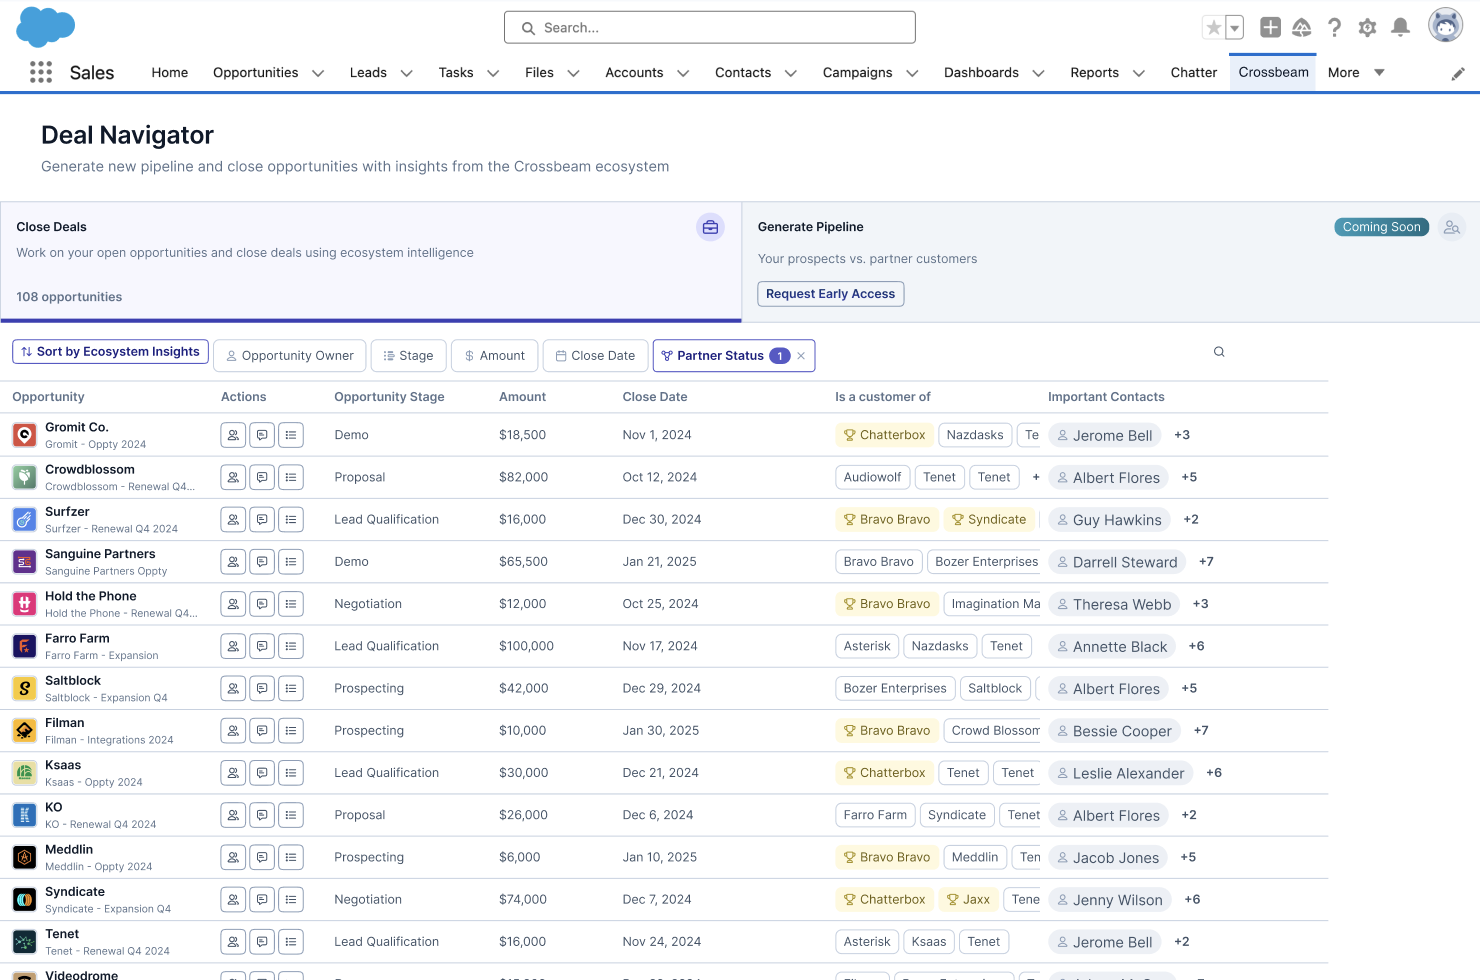Open the Setup gear icon
The image size is (1480, 980).
click(1367, 28)
